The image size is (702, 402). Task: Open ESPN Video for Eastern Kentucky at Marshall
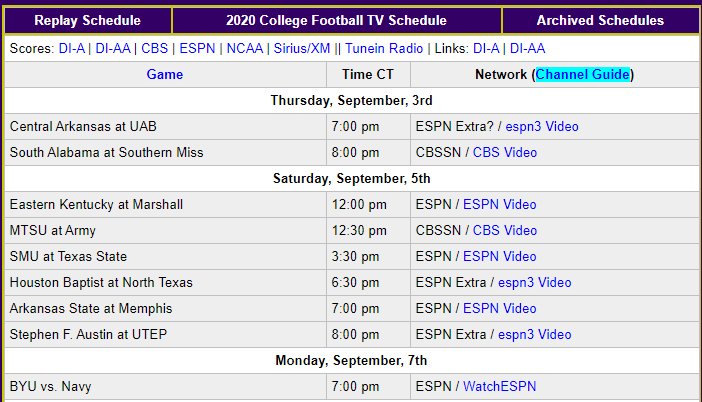point(499,205)
